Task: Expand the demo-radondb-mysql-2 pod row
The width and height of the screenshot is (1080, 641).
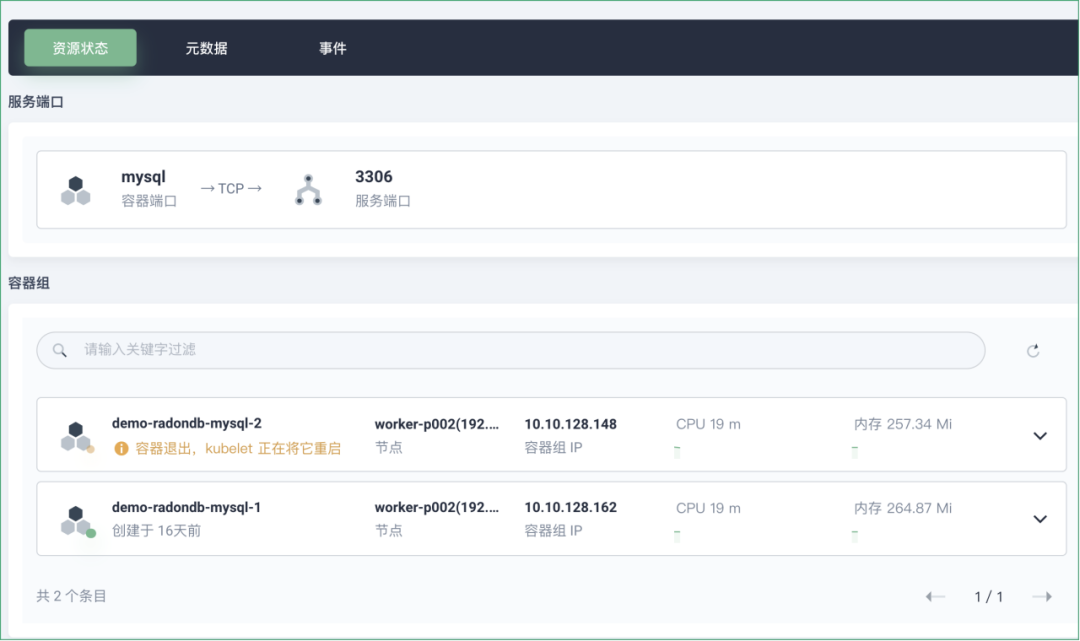Action: [x=1040, y=436]
